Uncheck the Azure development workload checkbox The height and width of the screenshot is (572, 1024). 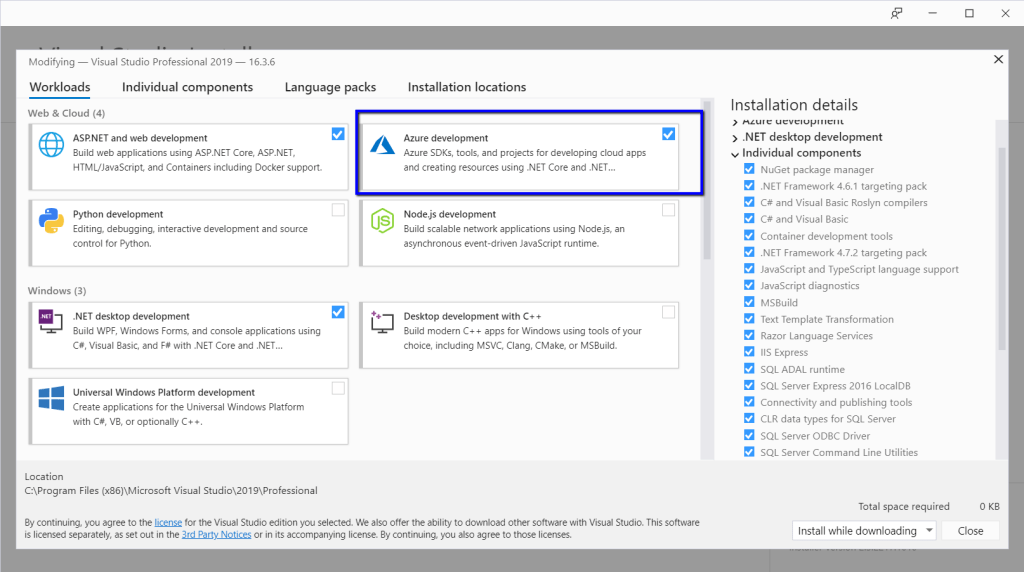pyautogui.click(x=668, y=134)
